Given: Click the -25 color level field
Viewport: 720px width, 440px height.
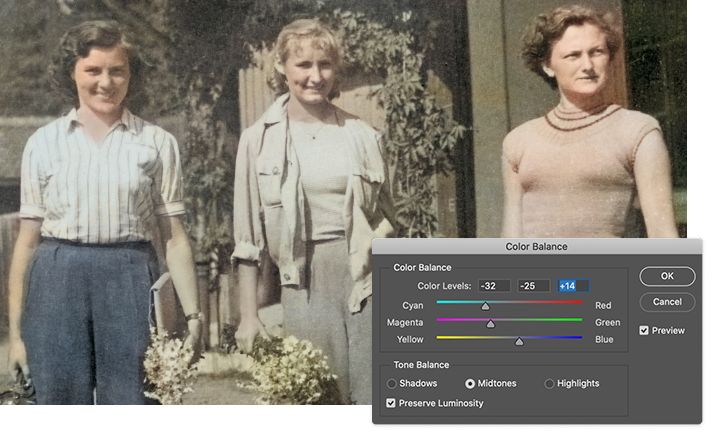Looking at the screenshot, I should pyautogui.click(x=534, y=286).
